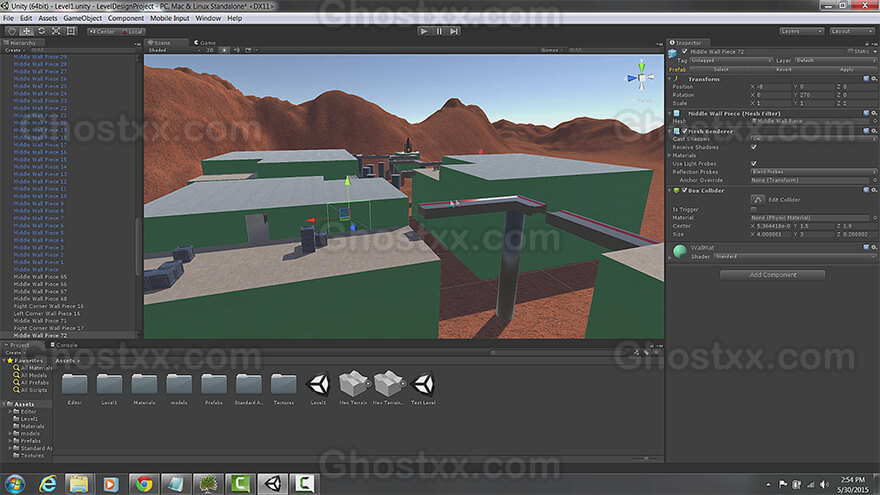Click Prefab Apply button
The height and width of the screenshot is (495, 880).
(x=846, y=70)
